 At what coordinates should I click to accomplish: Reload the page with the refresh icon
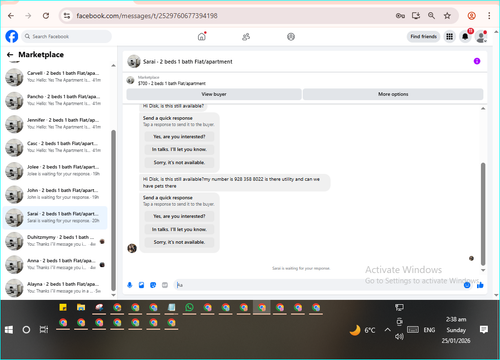point(46,16)
